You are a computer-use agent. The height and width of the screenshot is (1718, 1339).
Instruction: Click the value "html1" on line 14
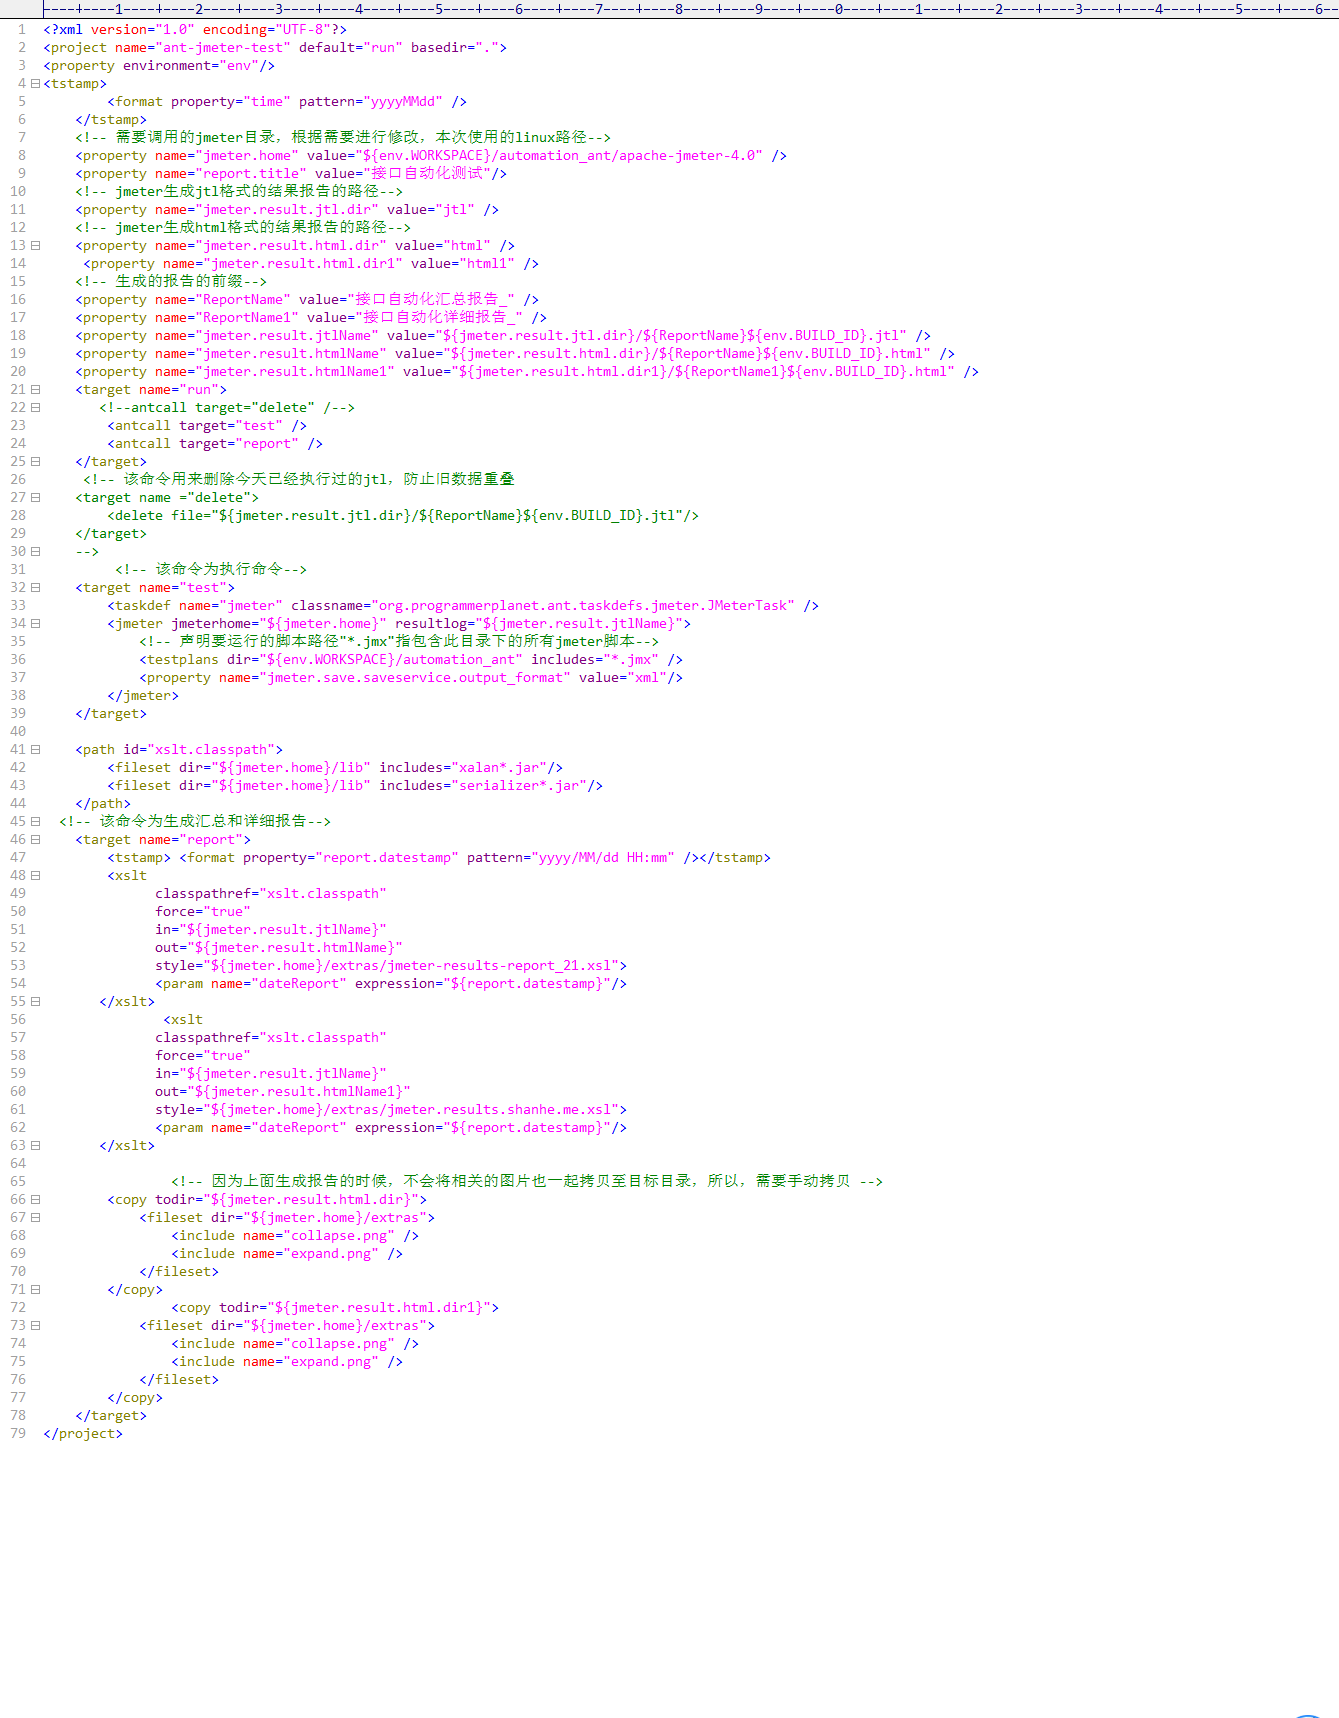[487, 264]
